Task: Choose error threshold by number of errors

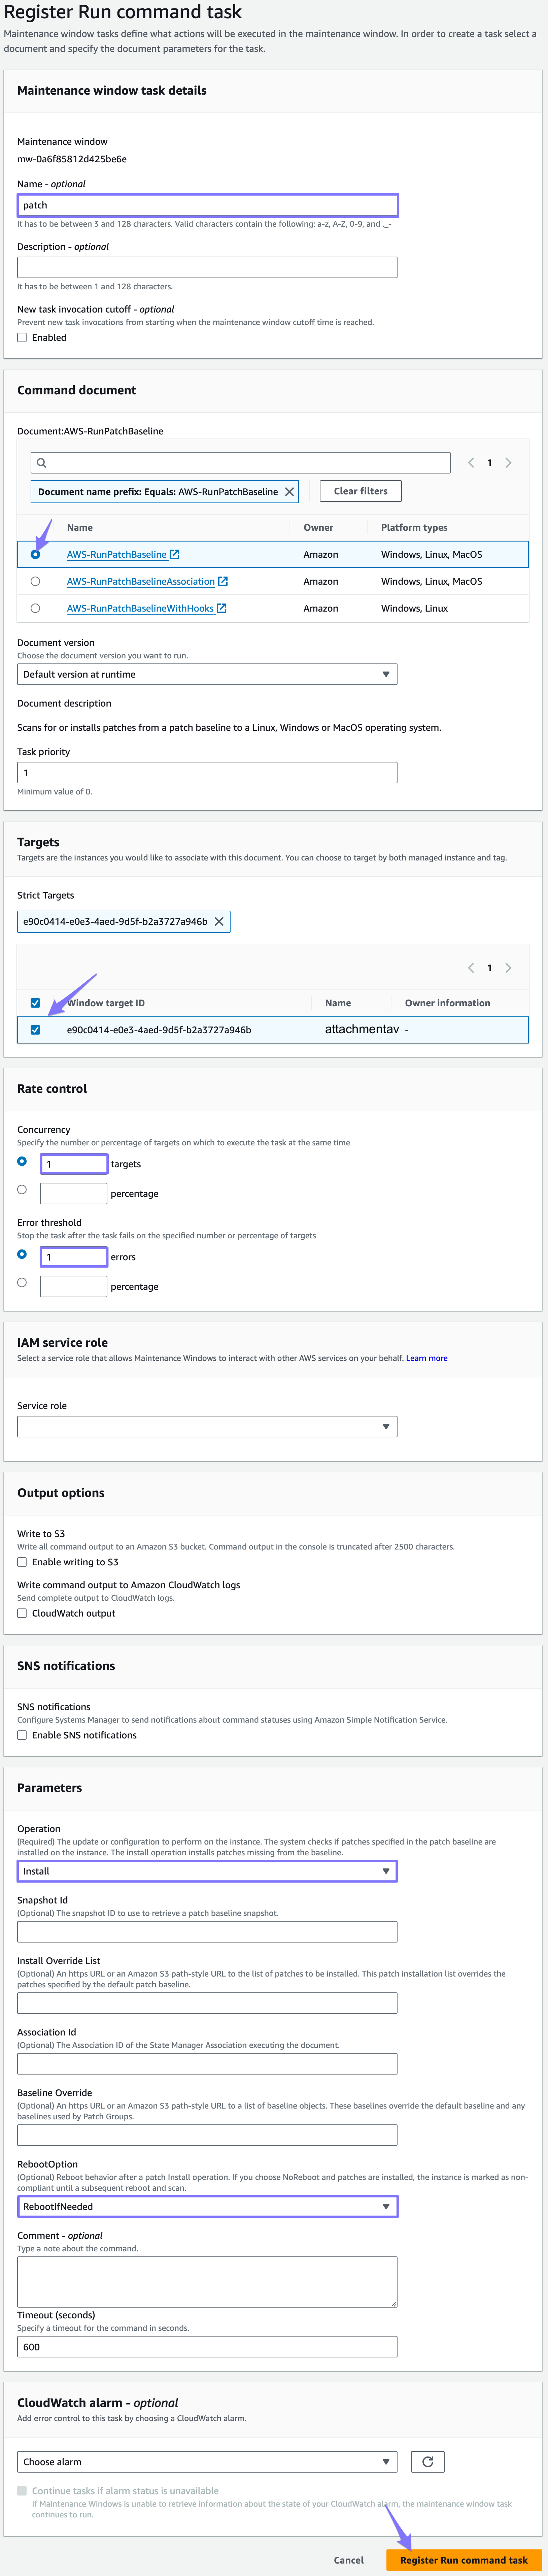Action: click(22, 1254)
